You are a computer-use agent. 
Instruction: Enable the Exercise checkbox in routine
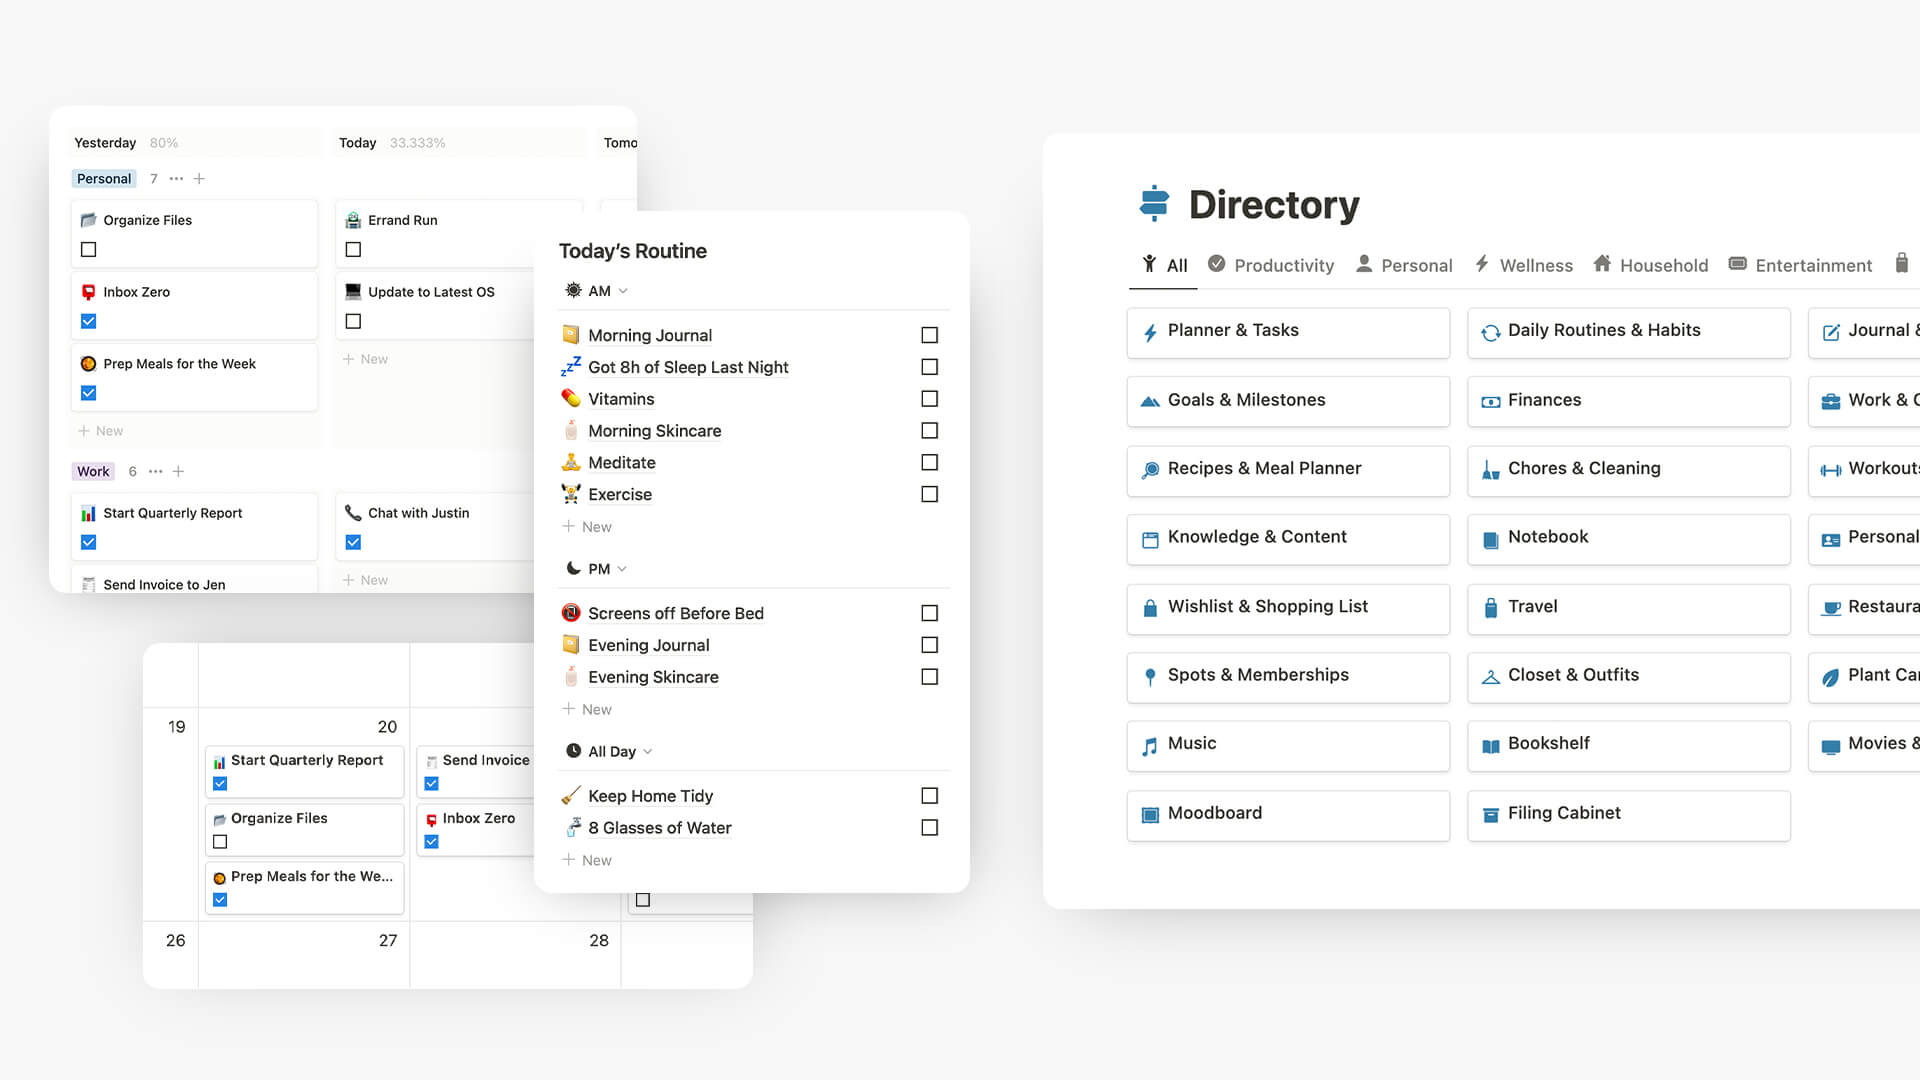tap(928, 493)
